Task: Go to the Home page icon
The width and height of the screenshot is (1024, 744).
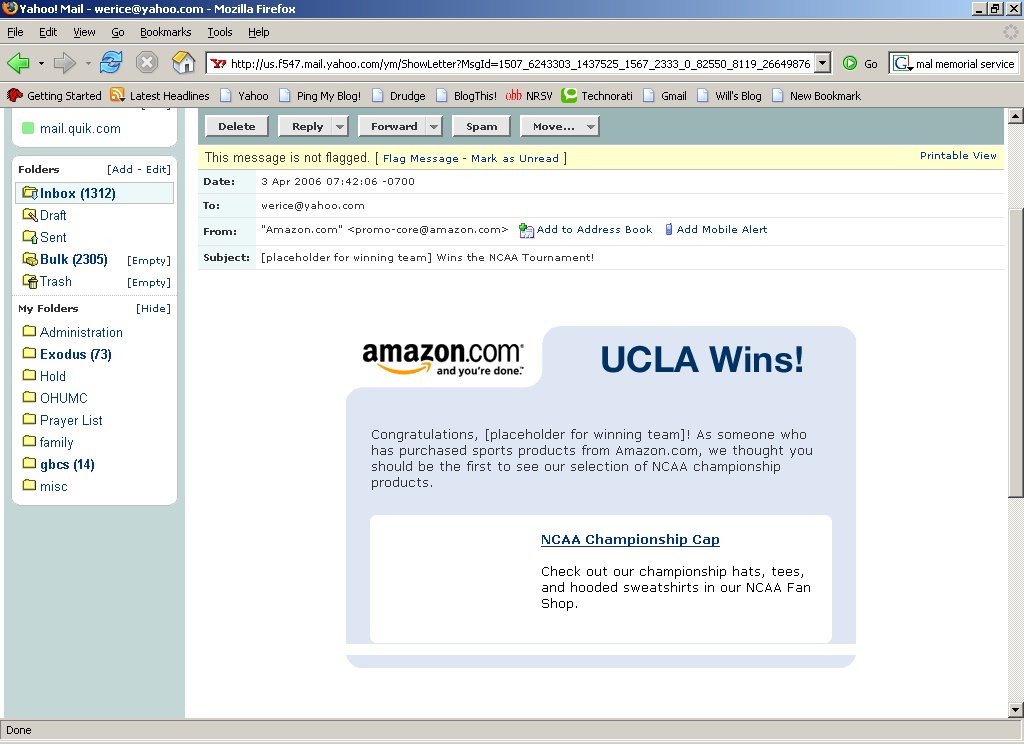Action: [x=184, y=63]
